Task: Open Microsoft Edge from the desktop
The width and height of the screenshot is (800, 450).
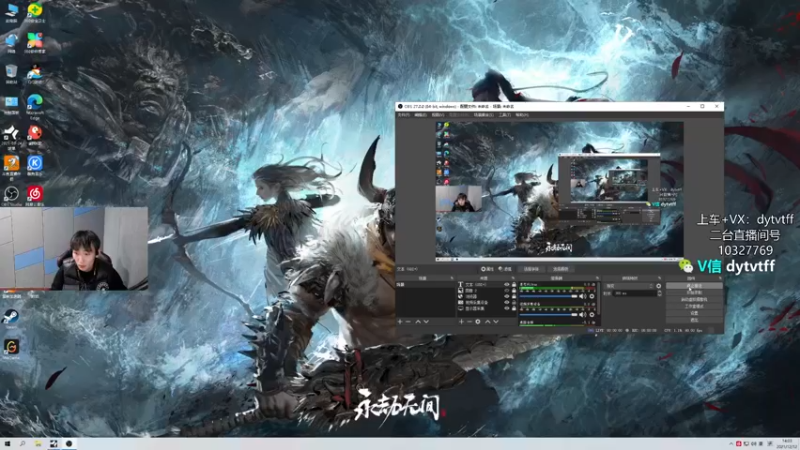Action: point(35,104)
